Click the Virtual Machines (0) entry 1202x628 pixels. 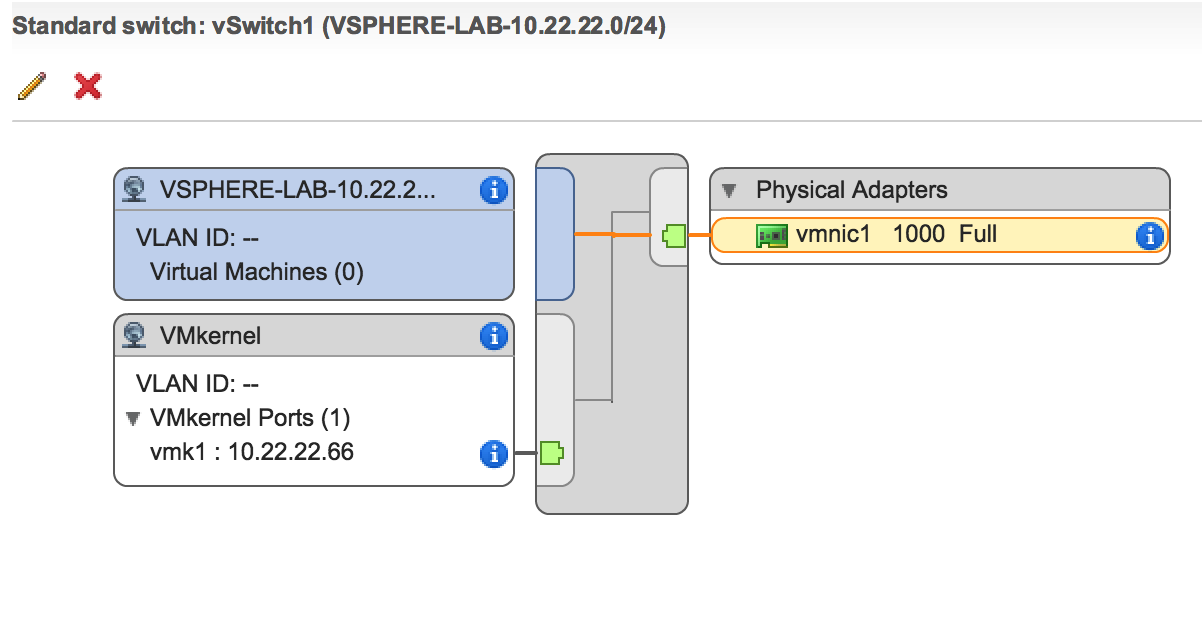pyautogui.click(x=256, y=271)
